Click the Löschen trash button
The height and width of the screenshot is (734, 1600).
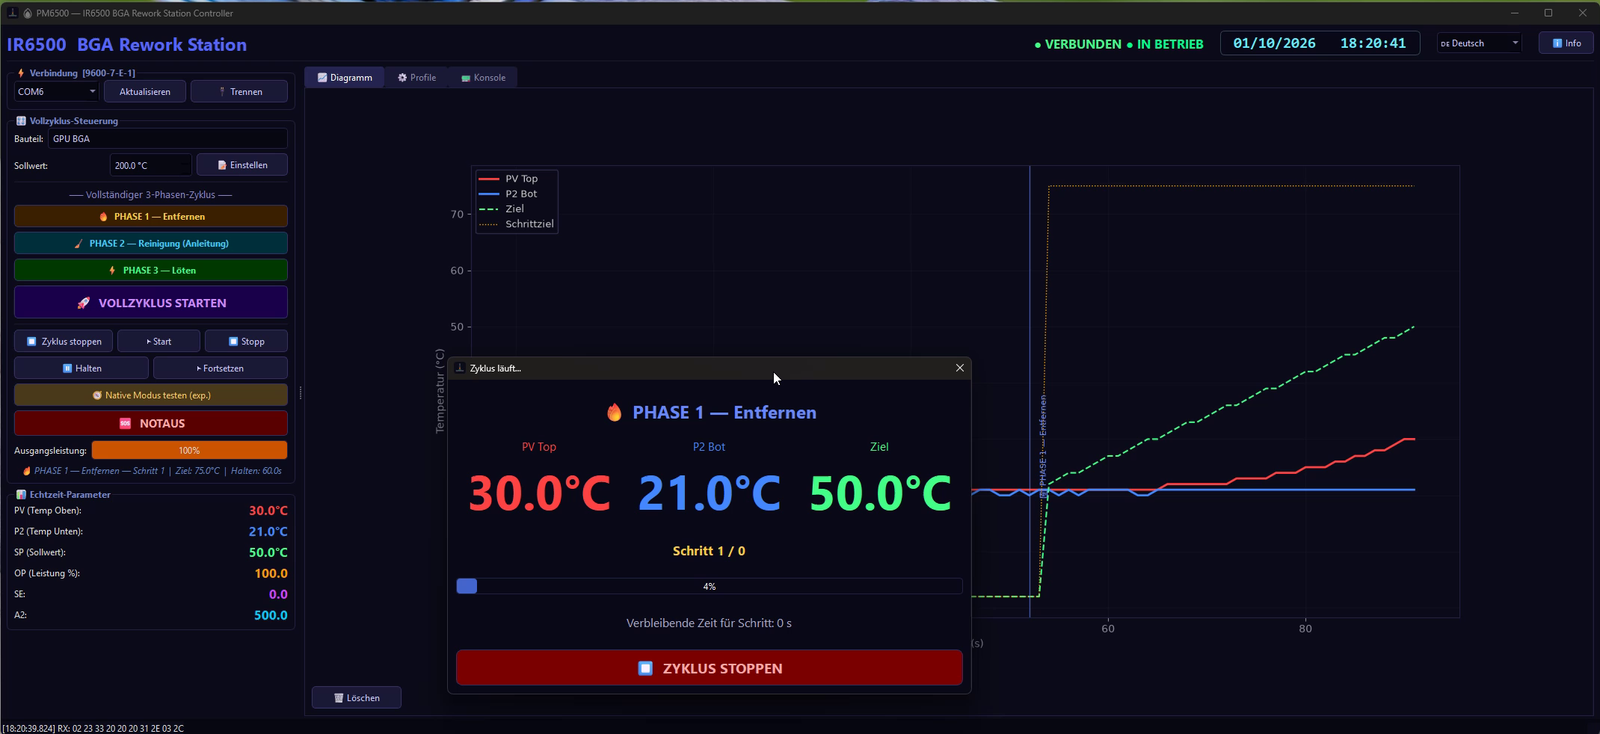pos(357,697)
